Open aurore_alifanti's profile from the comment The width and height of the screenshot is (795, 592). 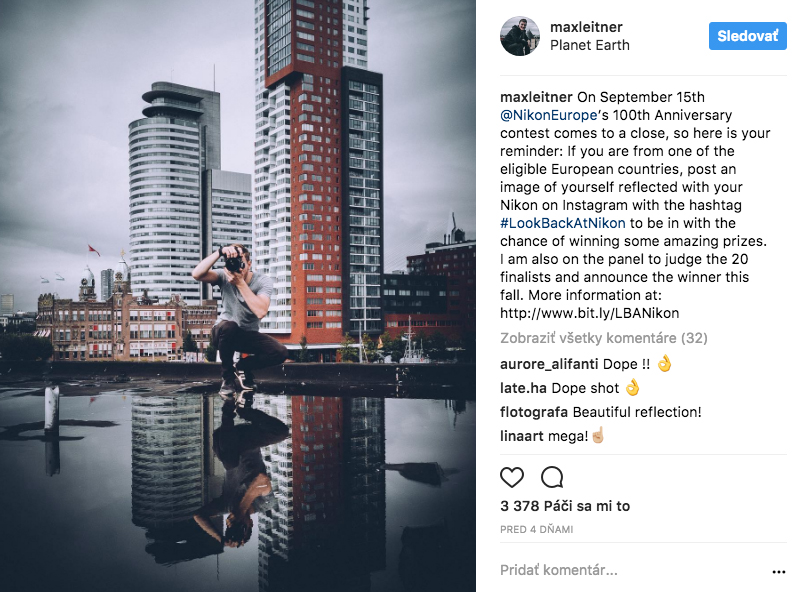point(550,364)
